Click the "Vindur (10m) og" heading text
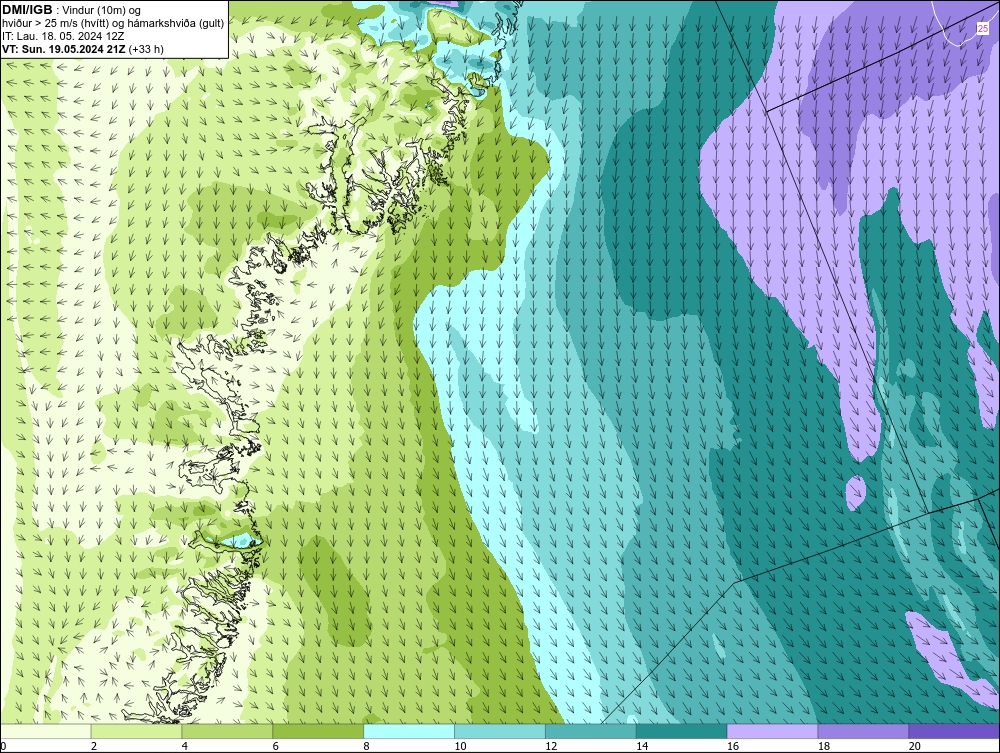 (102, 10)
